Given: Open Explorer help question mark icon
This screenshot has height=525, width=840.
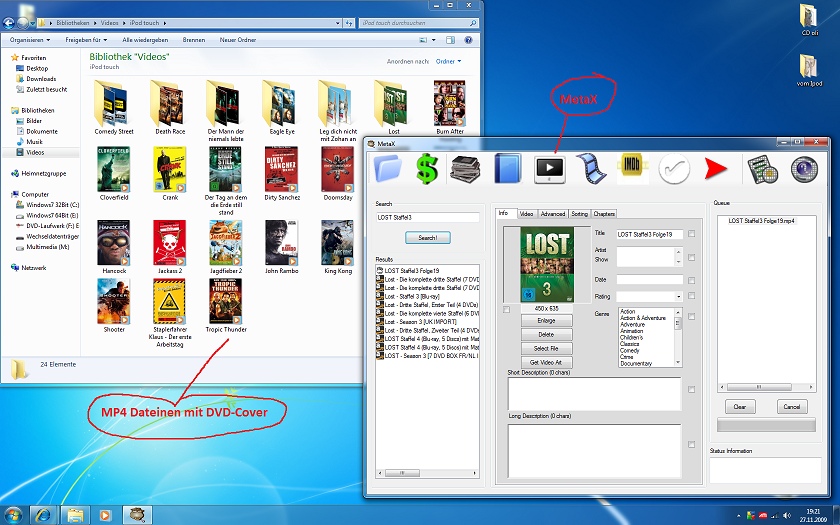Looking at the screenshot, I should (x=468, y=40).
